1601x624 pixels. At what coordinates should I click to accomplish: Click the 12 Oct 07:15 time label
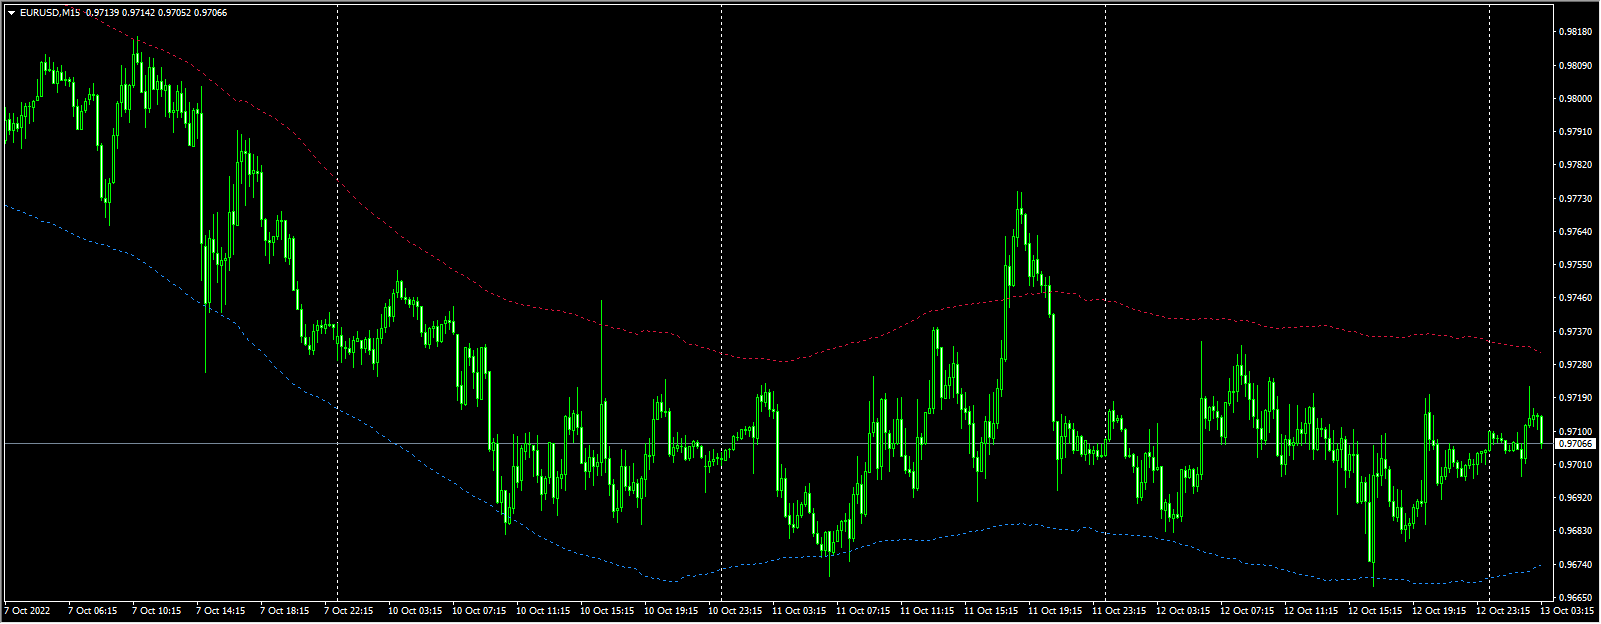click(x=1247, y=610)
